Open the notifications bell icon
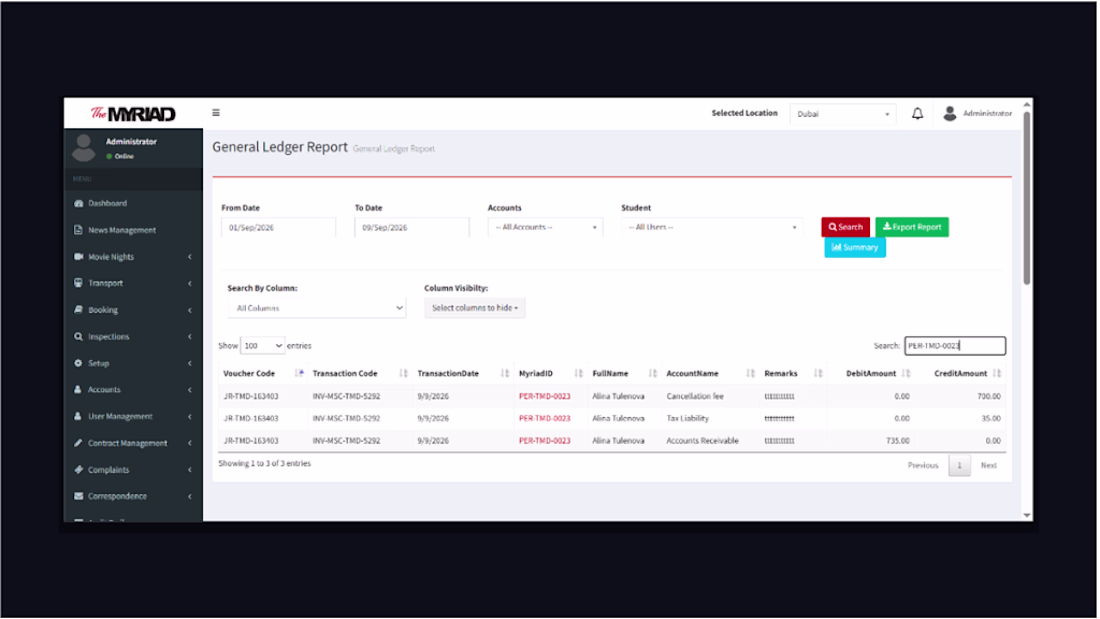 pos(917,113)
